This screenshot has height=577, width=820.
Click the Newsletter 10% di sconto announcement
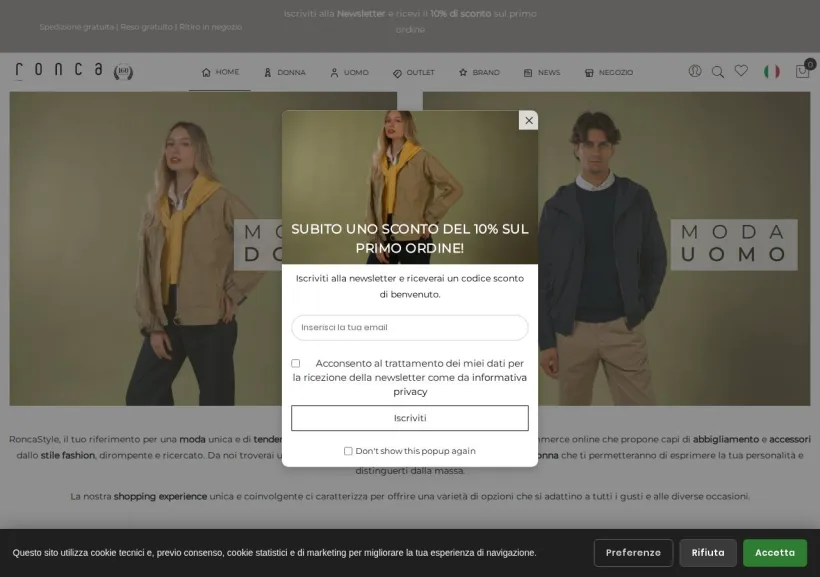coord(410,21)
